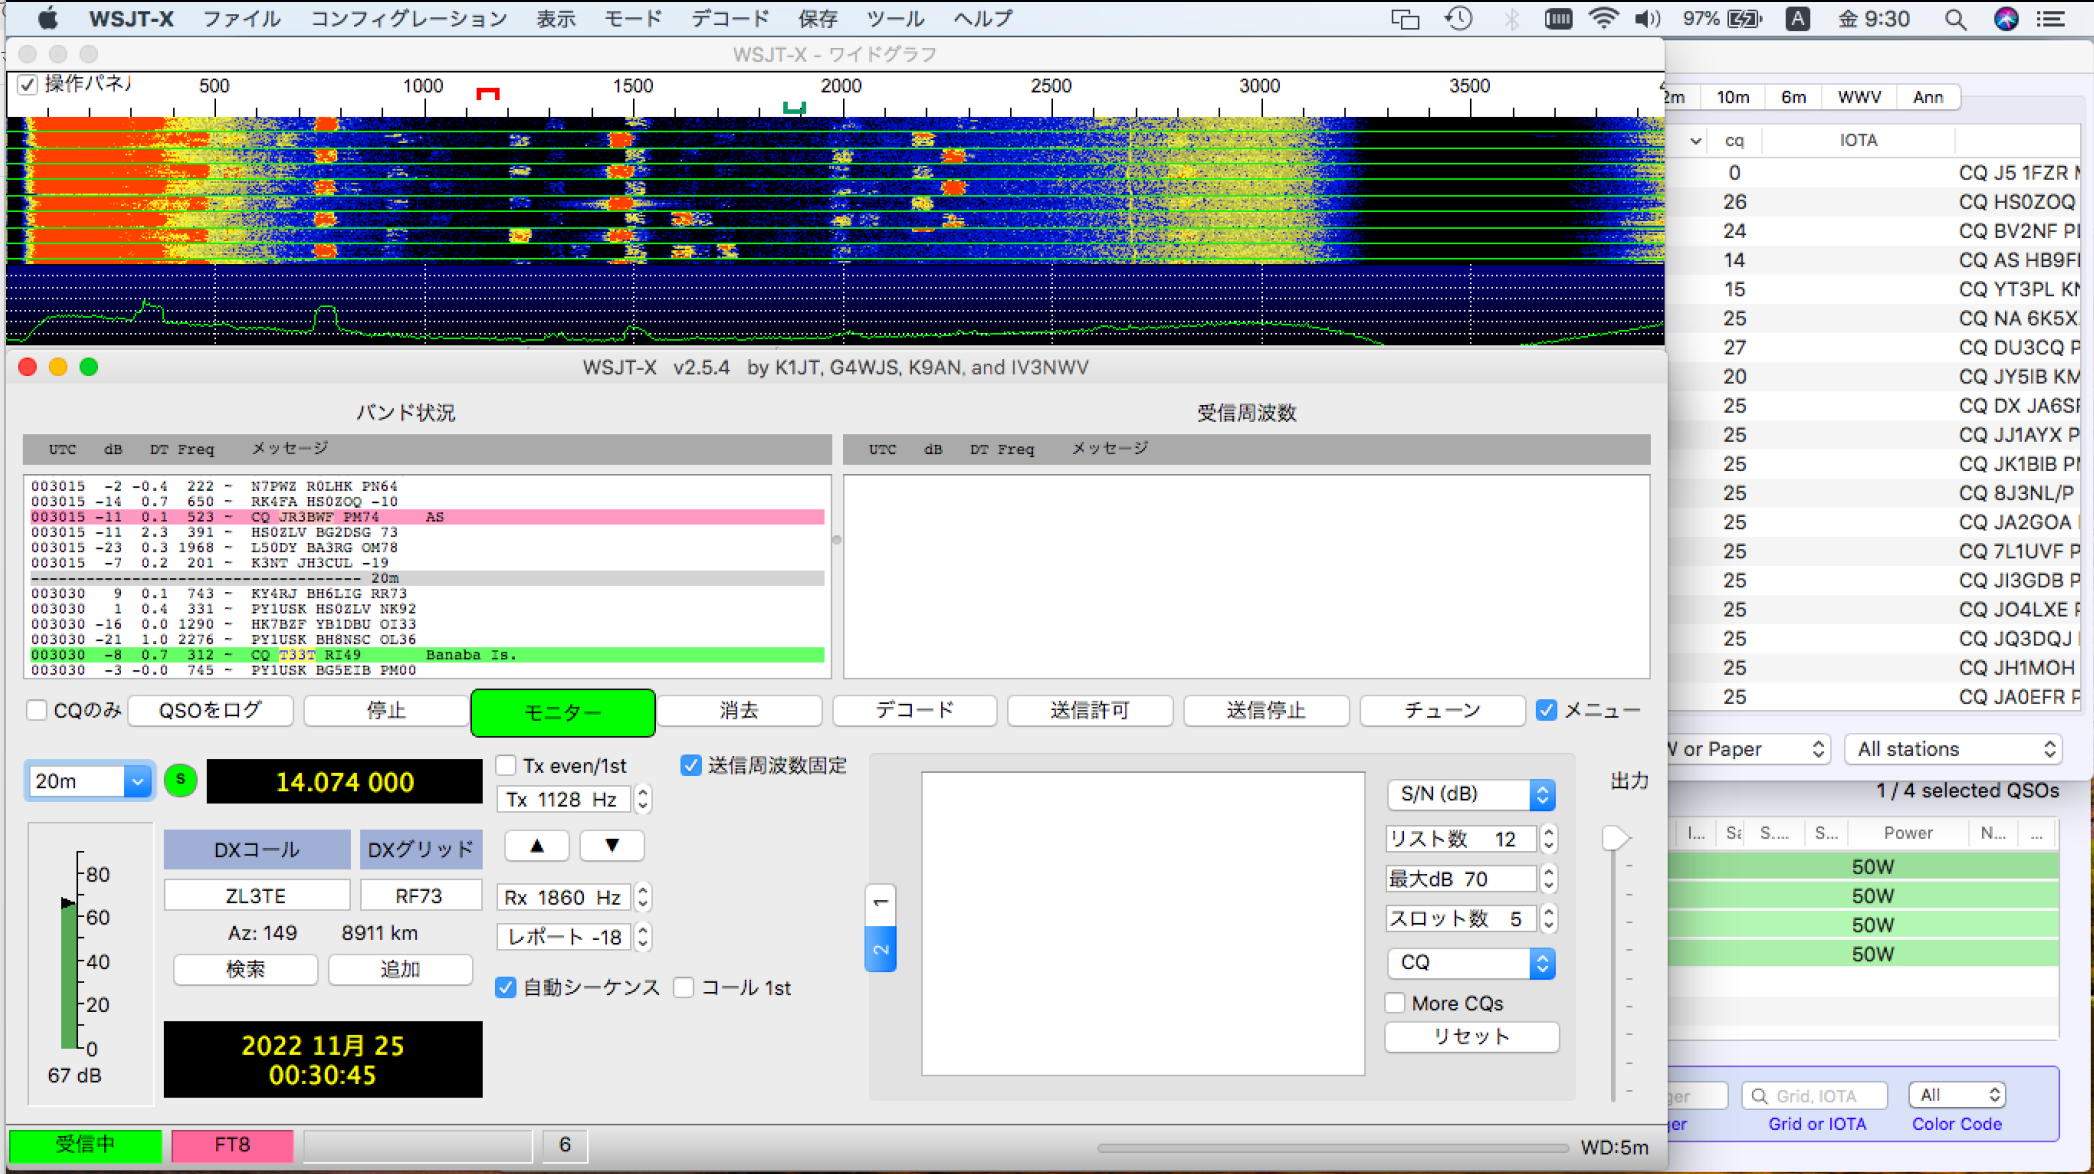Screen dimensions: 2094x1174
Task: Open Time Machine menu bar icon
Action: [1459, 18]
